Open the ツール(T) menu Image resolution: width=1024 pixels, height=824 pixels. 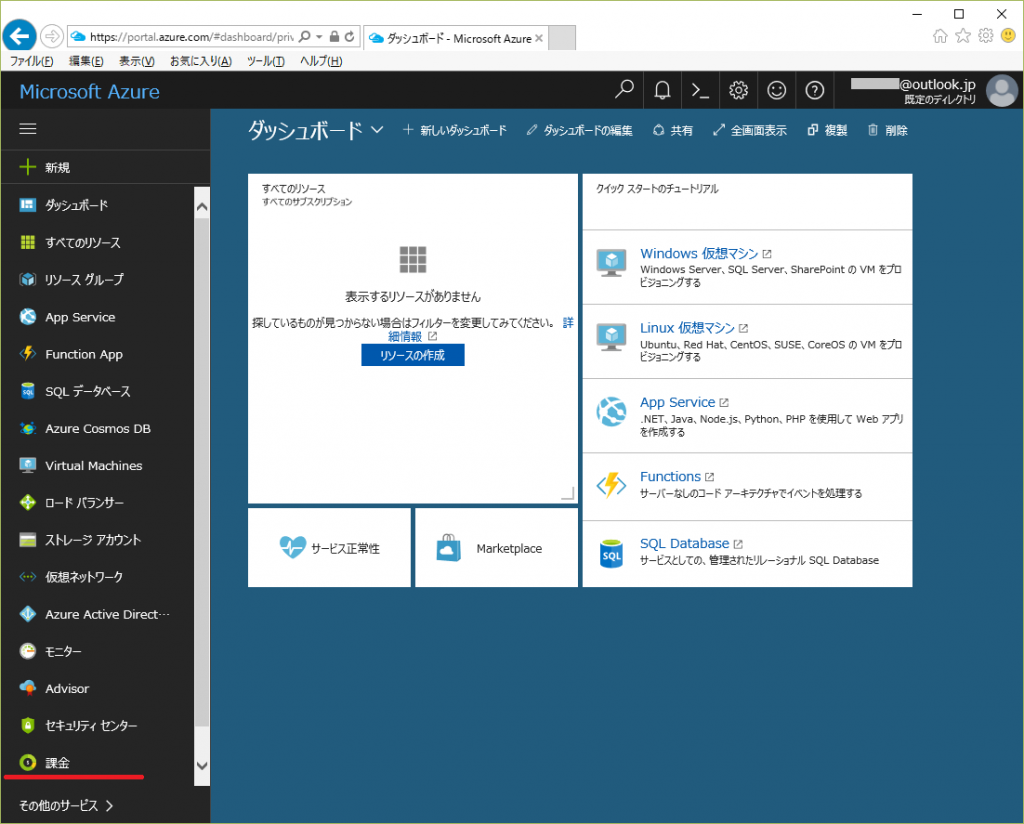tap(265, 61)
